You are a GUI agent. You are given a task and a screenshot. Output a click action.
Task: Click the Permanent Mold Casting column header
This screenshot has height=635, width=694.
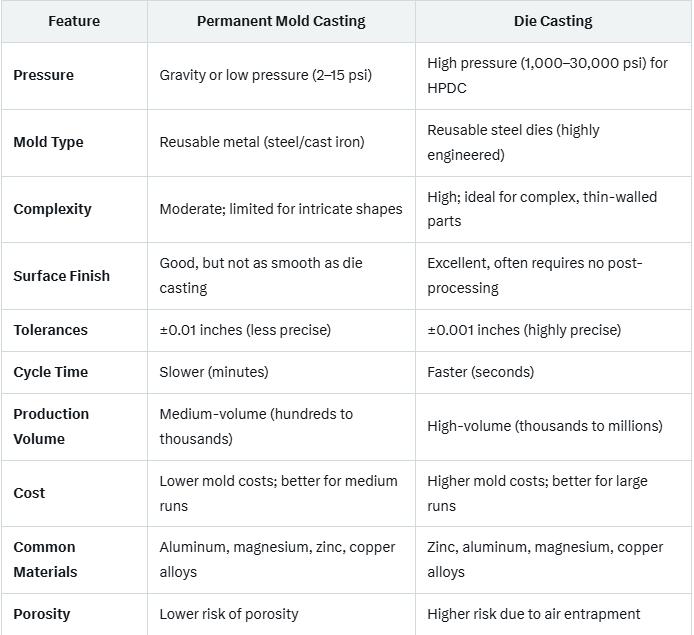coord(281,21)
